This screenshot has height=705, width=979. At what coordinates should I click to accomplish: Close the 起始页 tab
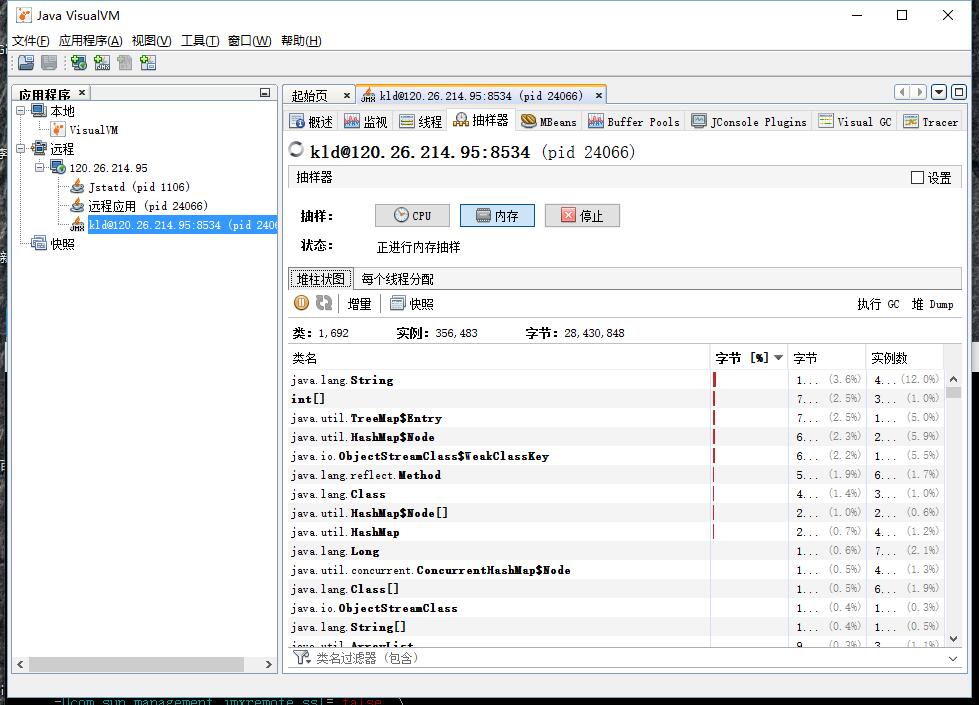(x=347, y=96)
